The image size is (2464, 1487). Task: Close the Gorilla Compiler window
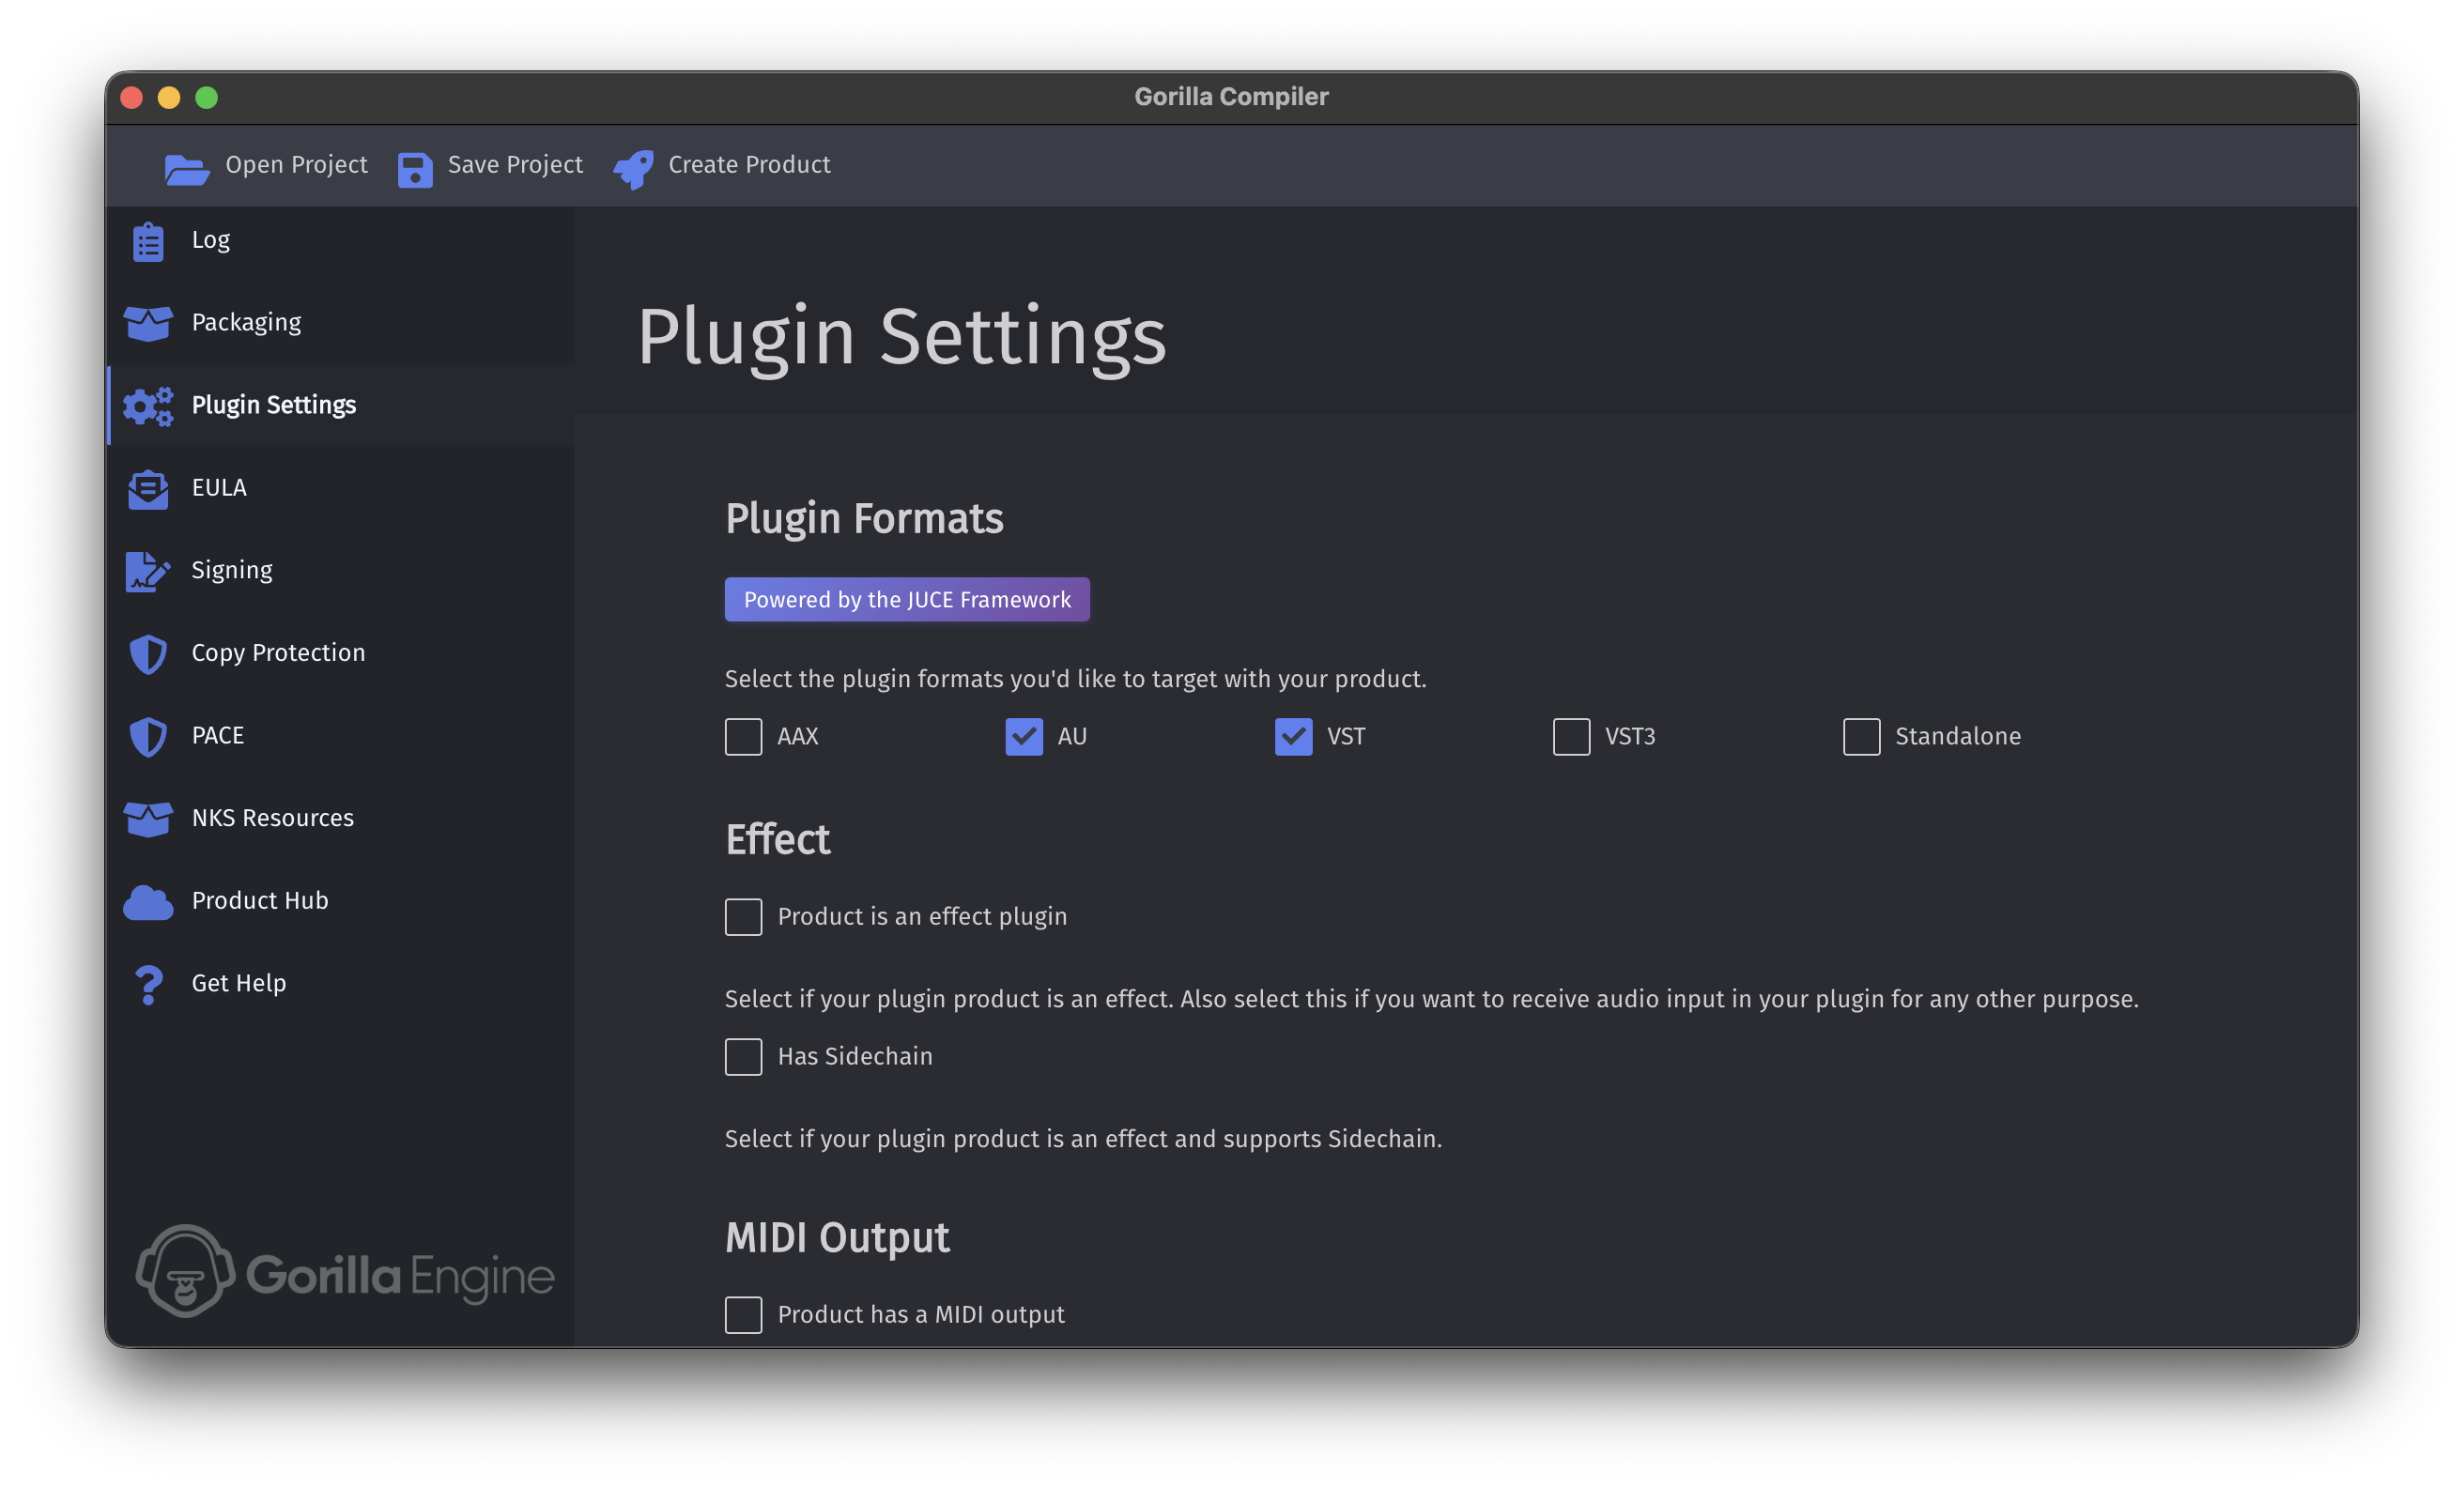pos(131,97)
